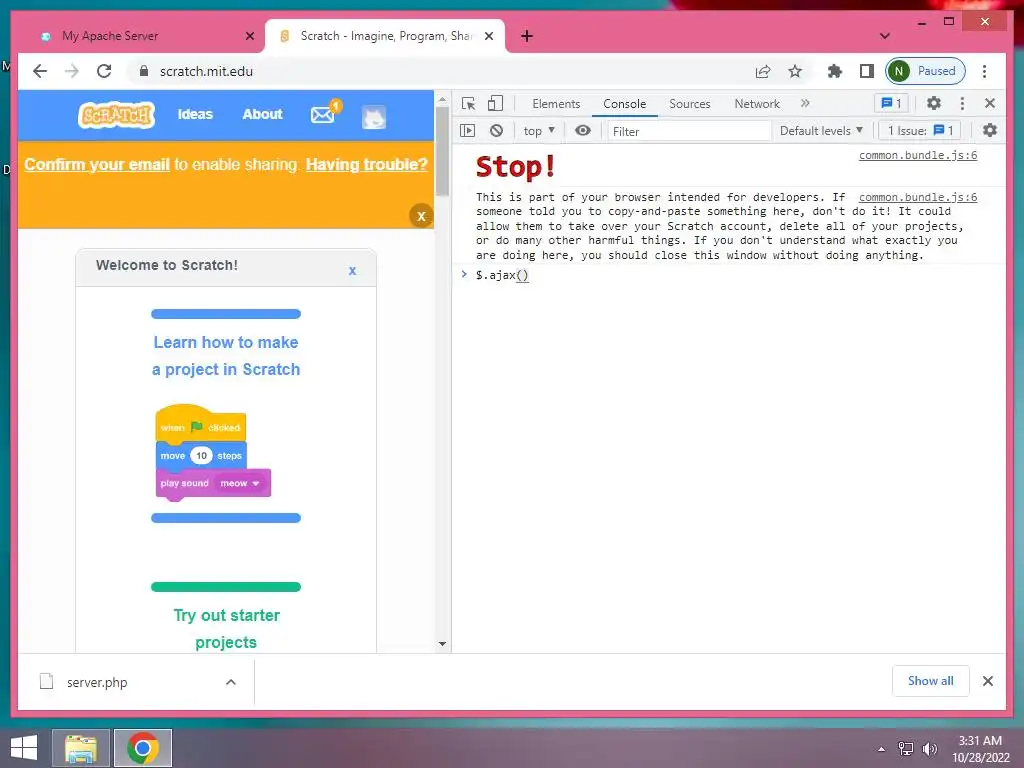Click the network tray icon
Viewport: 1024px width, 768px height.
906,749
